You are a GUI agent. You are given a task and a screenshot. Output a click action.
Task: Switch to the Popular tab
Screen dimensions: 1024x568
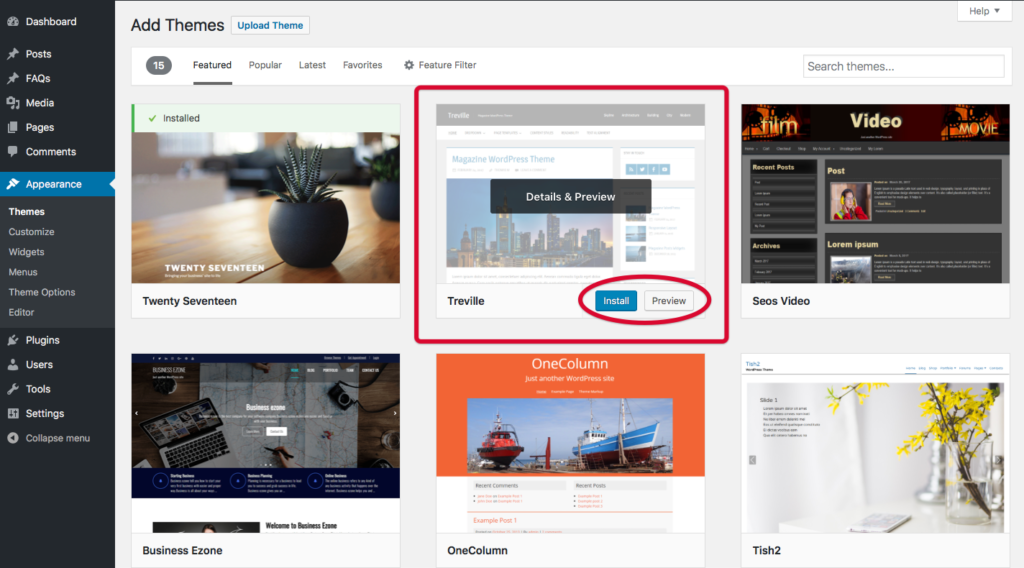point(265,65)
